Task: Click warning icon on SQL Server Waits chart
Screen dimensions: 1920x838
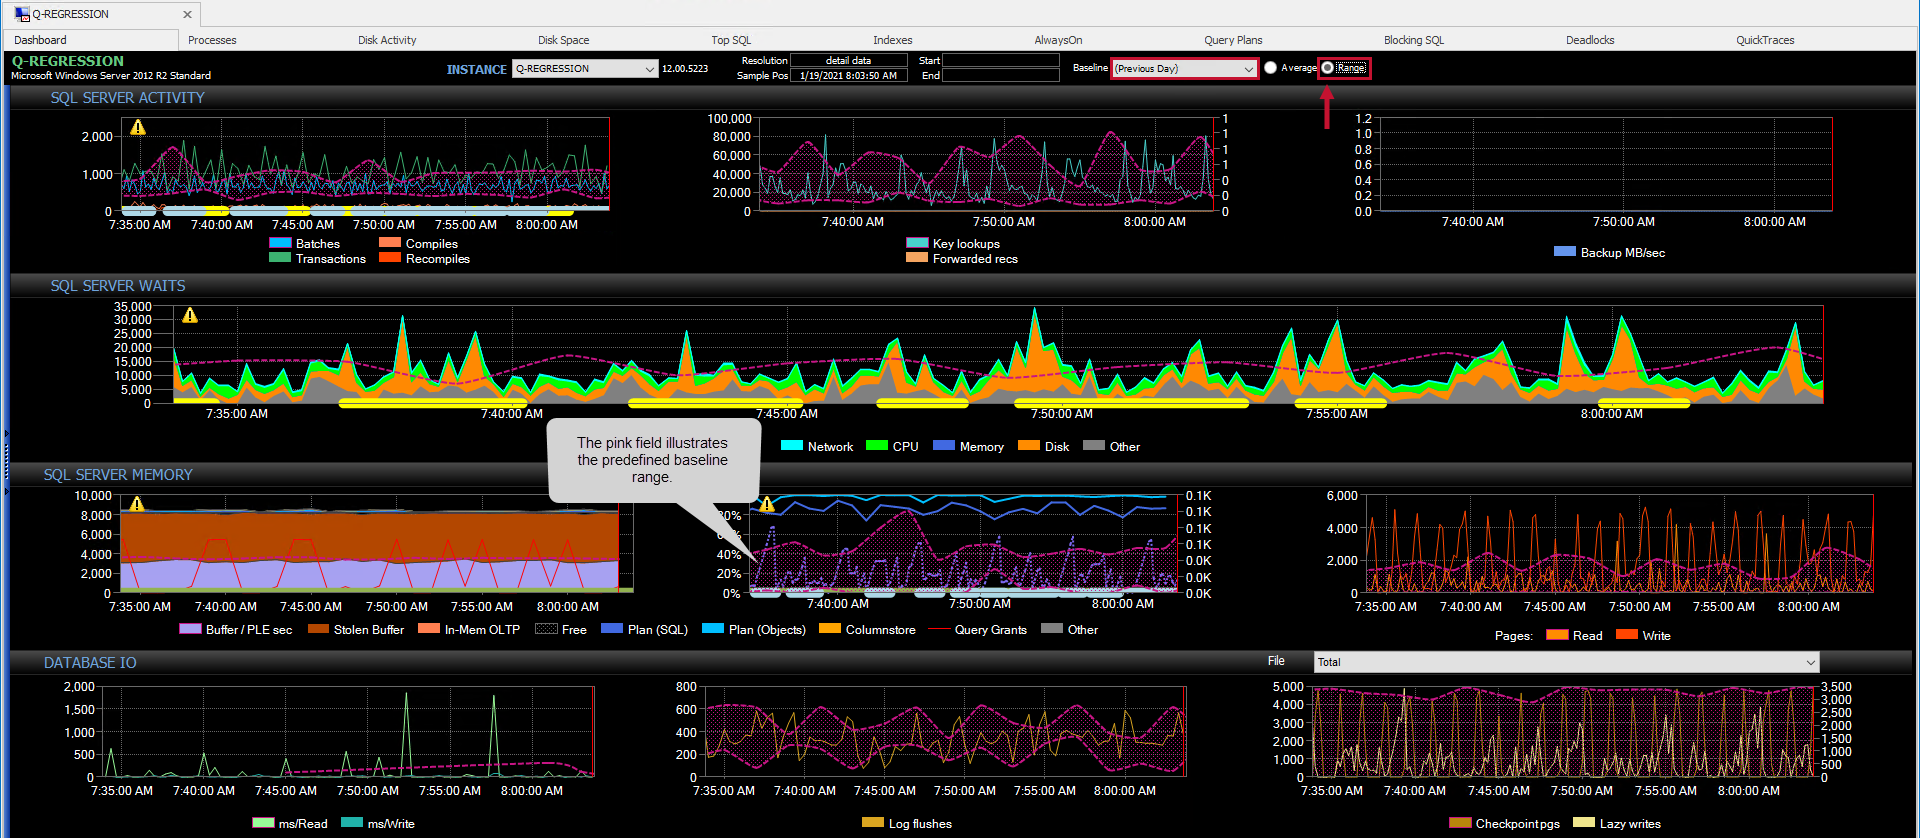Action: click(x=190, y=315)
